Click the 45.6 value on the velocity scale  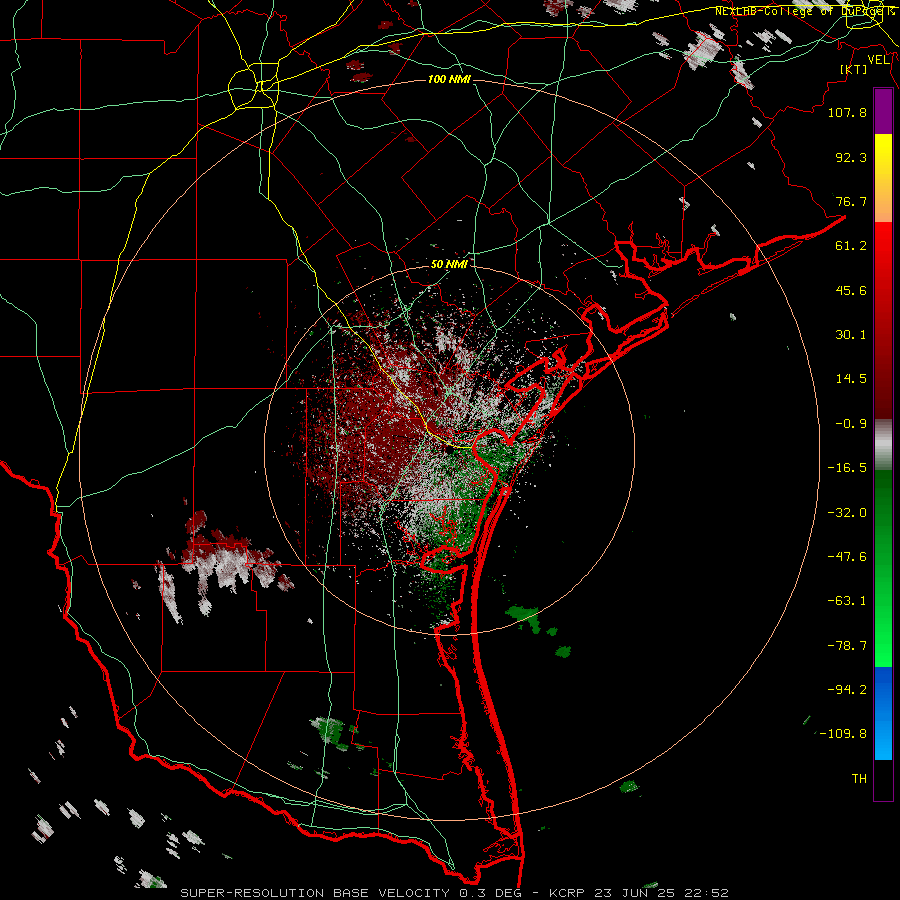[x=851, y=290]
